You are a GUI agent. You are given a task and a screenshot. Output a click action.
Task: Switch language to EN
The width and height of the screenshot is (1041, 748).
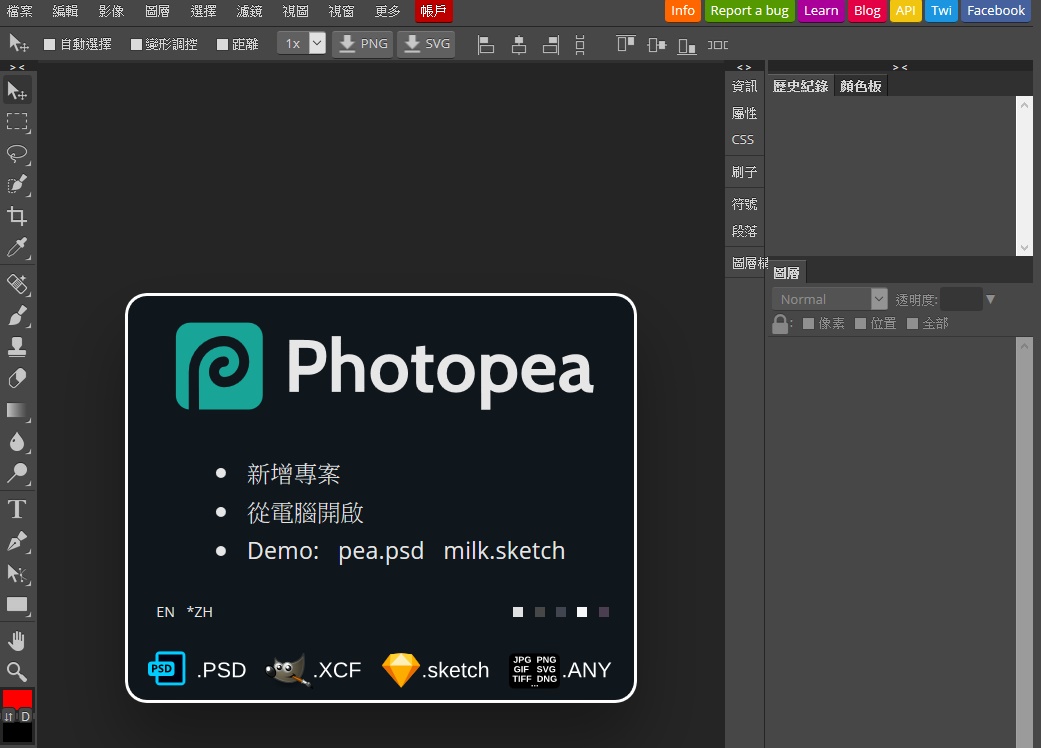tap(165, 612)
